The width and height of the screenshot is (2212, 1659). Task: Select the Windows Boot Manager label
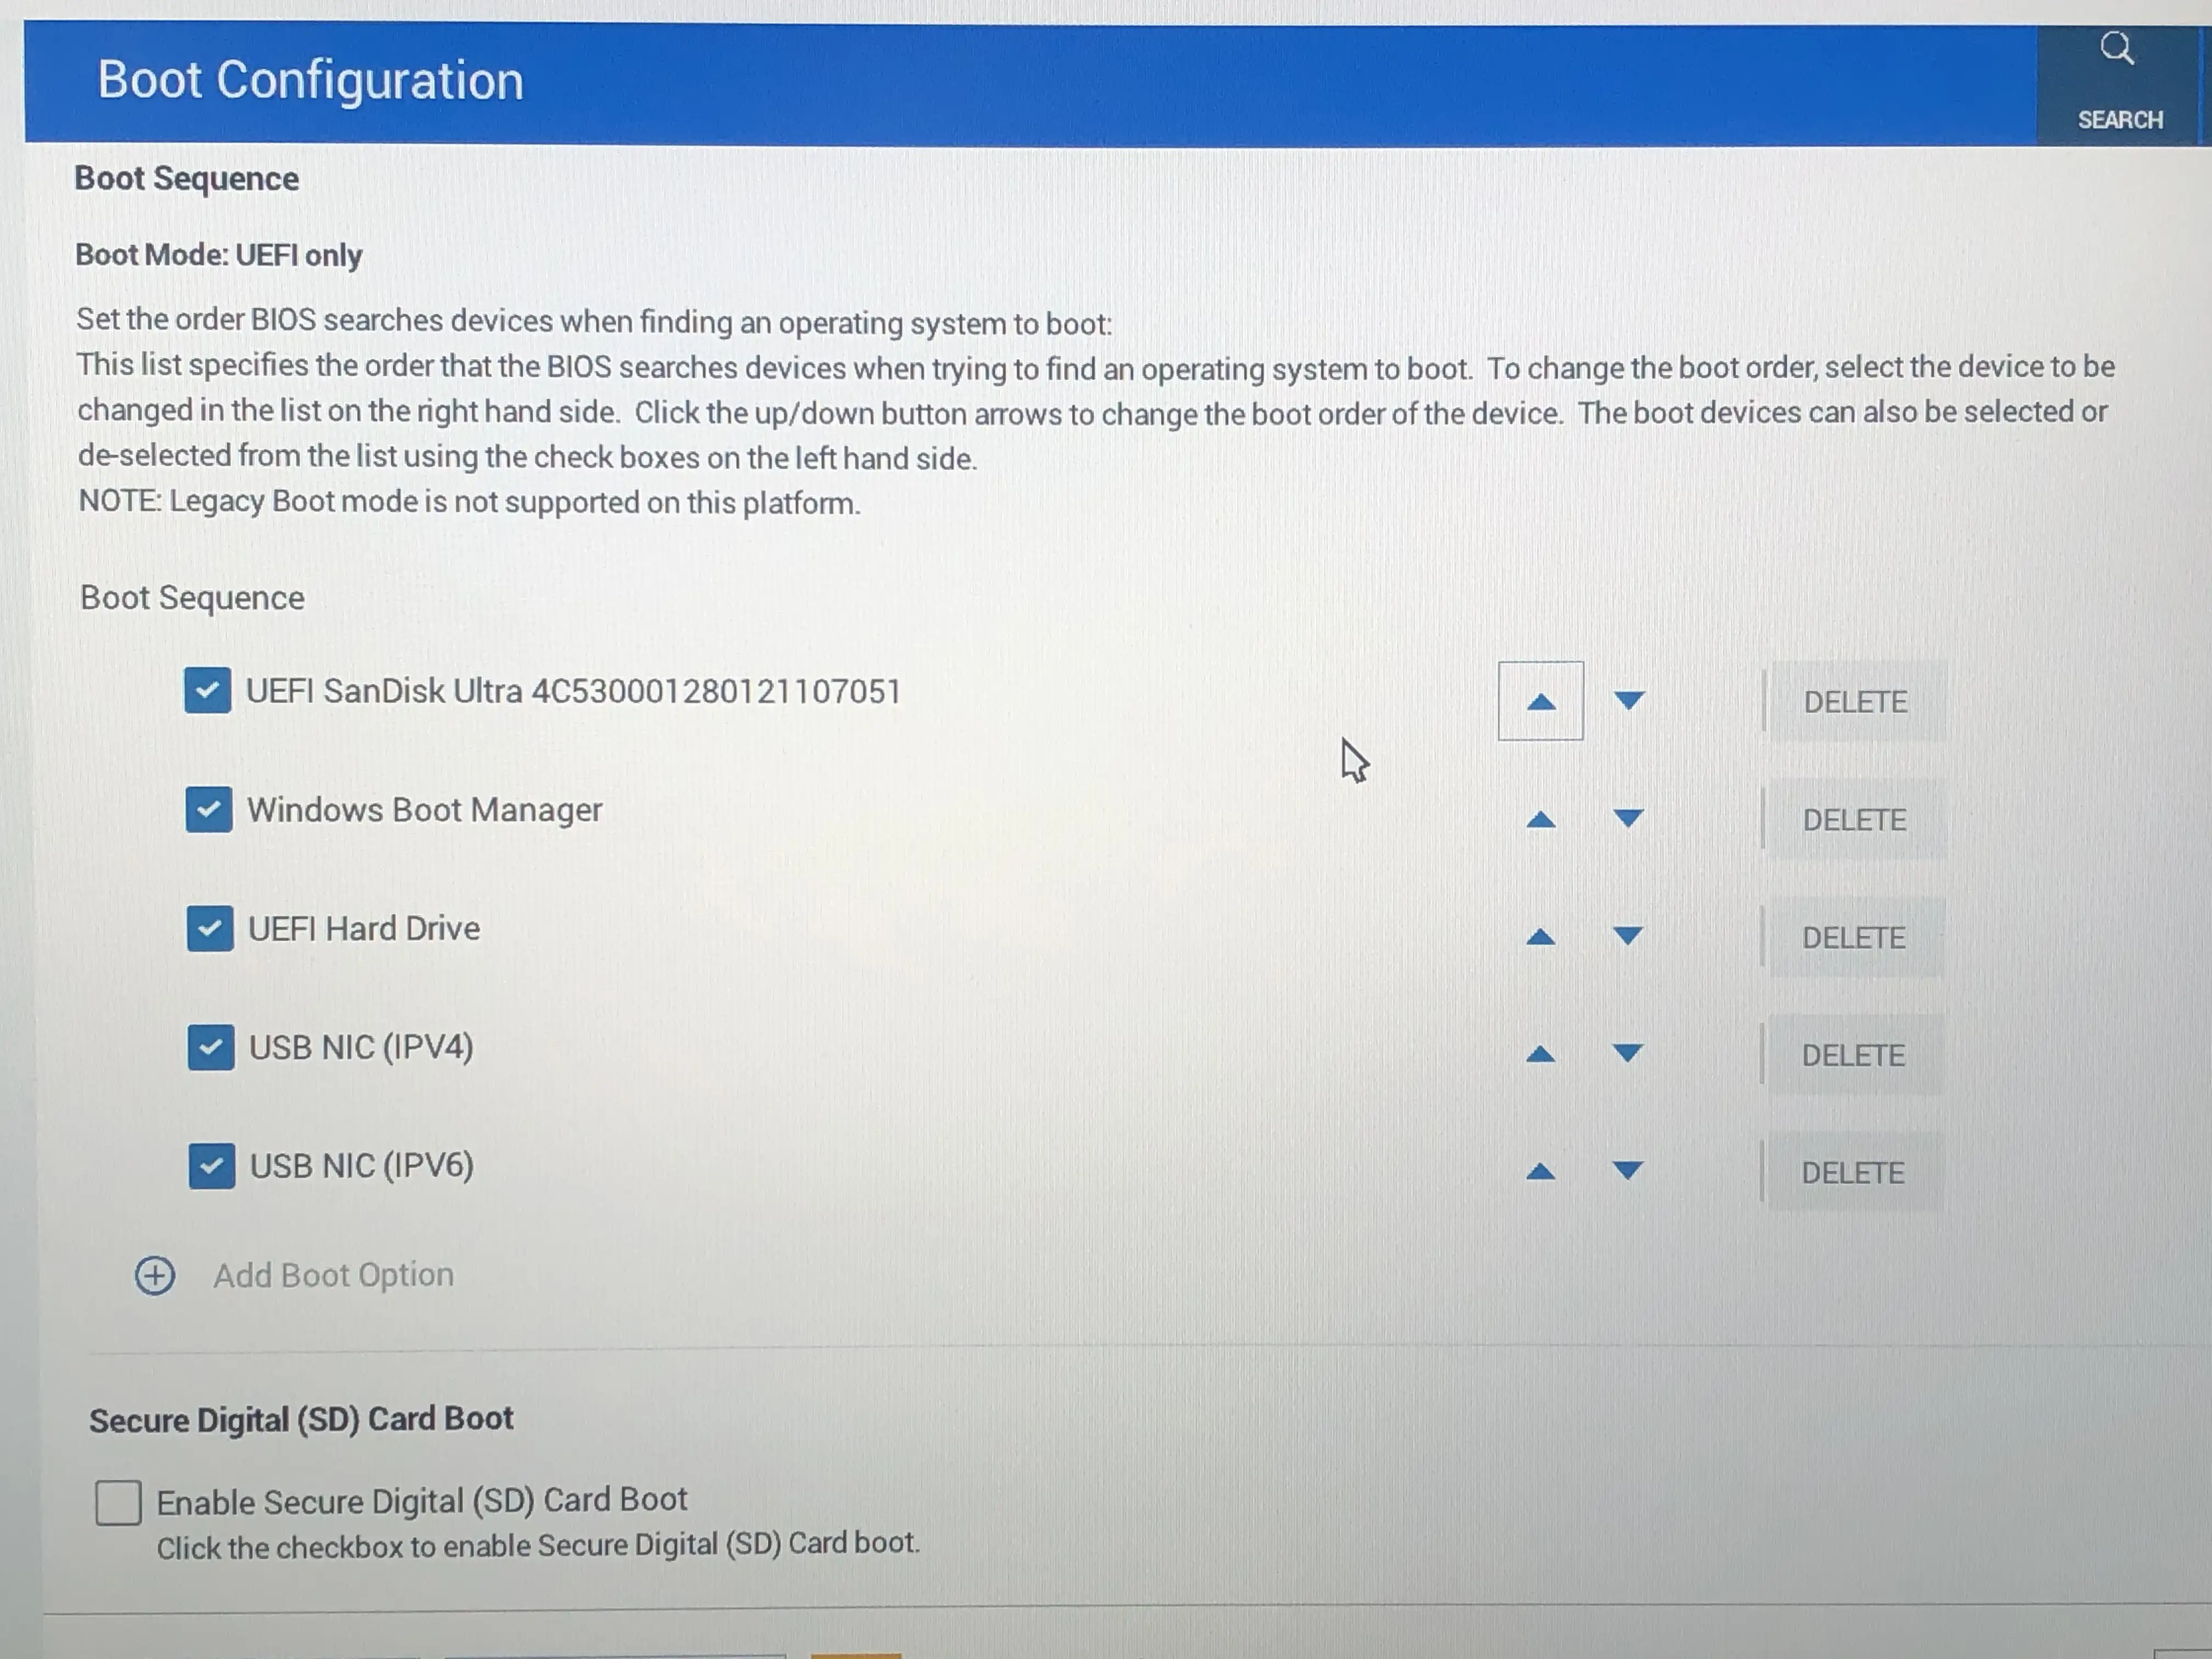(424, 810)
